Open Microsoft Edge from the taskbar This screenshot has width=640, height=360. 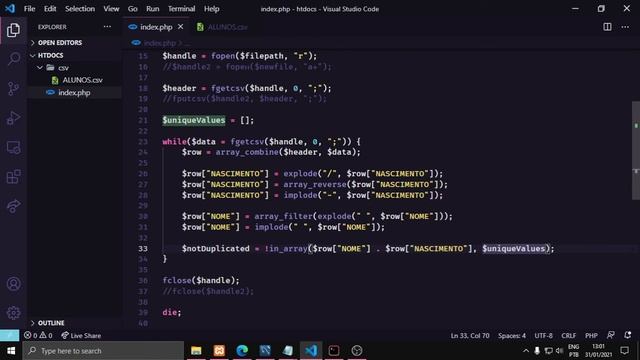click(x=242, y=351)
